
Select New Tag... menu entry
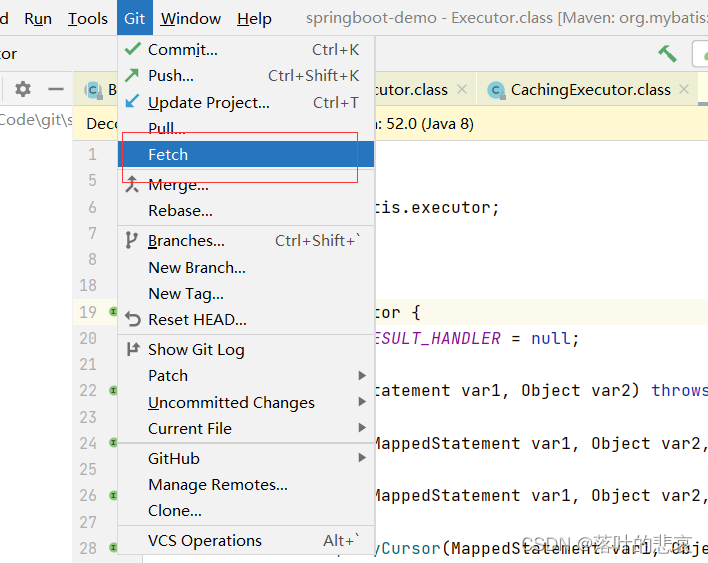[x=246, y=293]
